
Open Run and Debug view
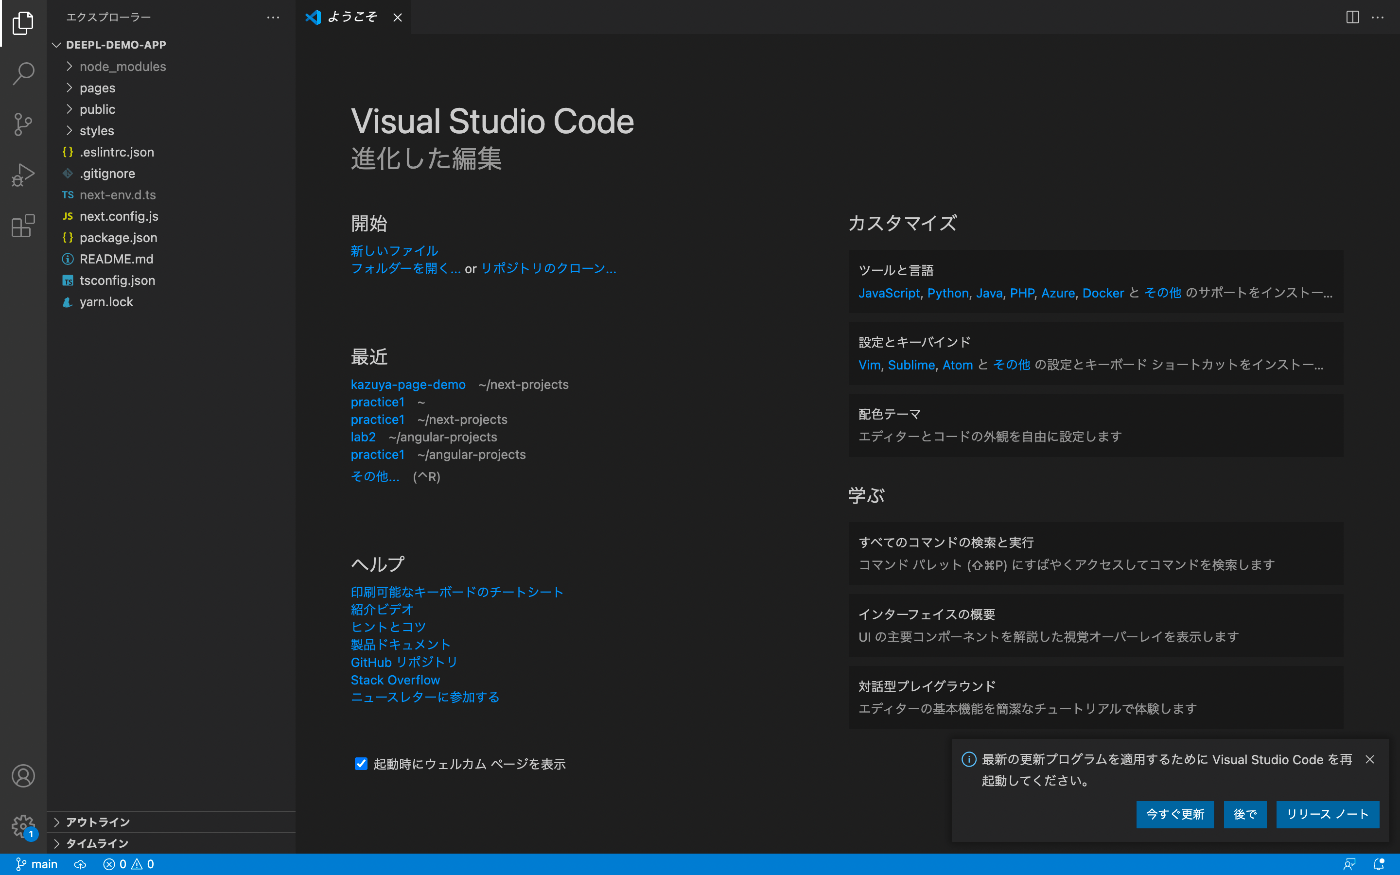[23, 175]
